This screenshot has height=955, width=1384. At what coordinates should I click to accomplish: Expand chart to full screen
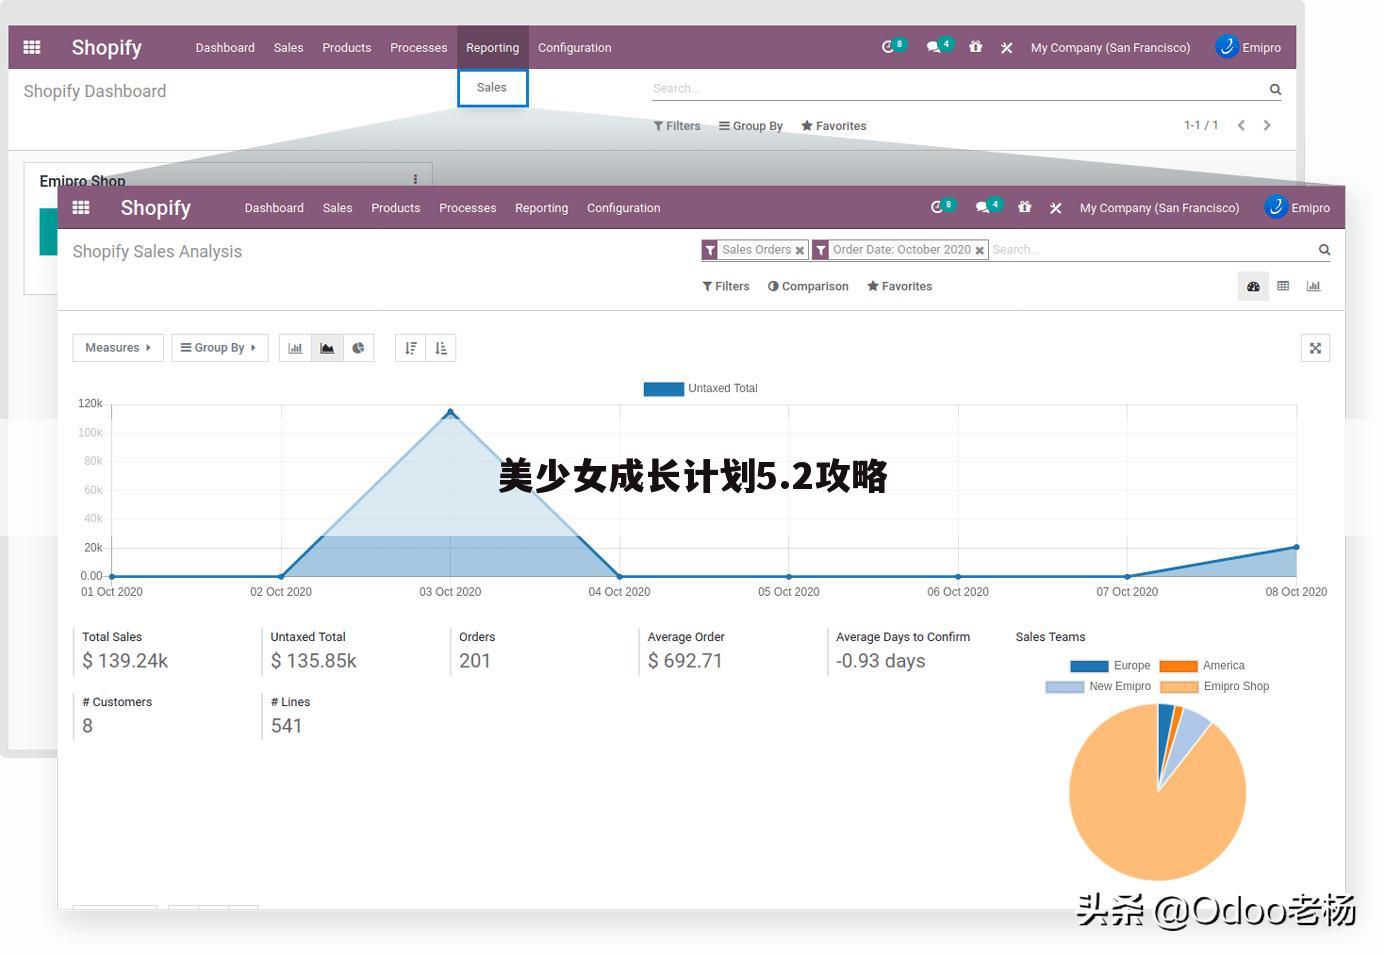1315,348
